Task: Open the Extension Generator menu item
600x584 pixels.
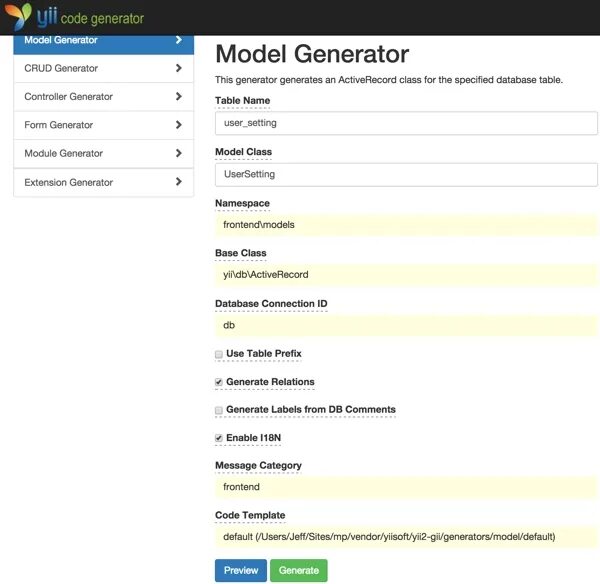Action: point(103,182)
